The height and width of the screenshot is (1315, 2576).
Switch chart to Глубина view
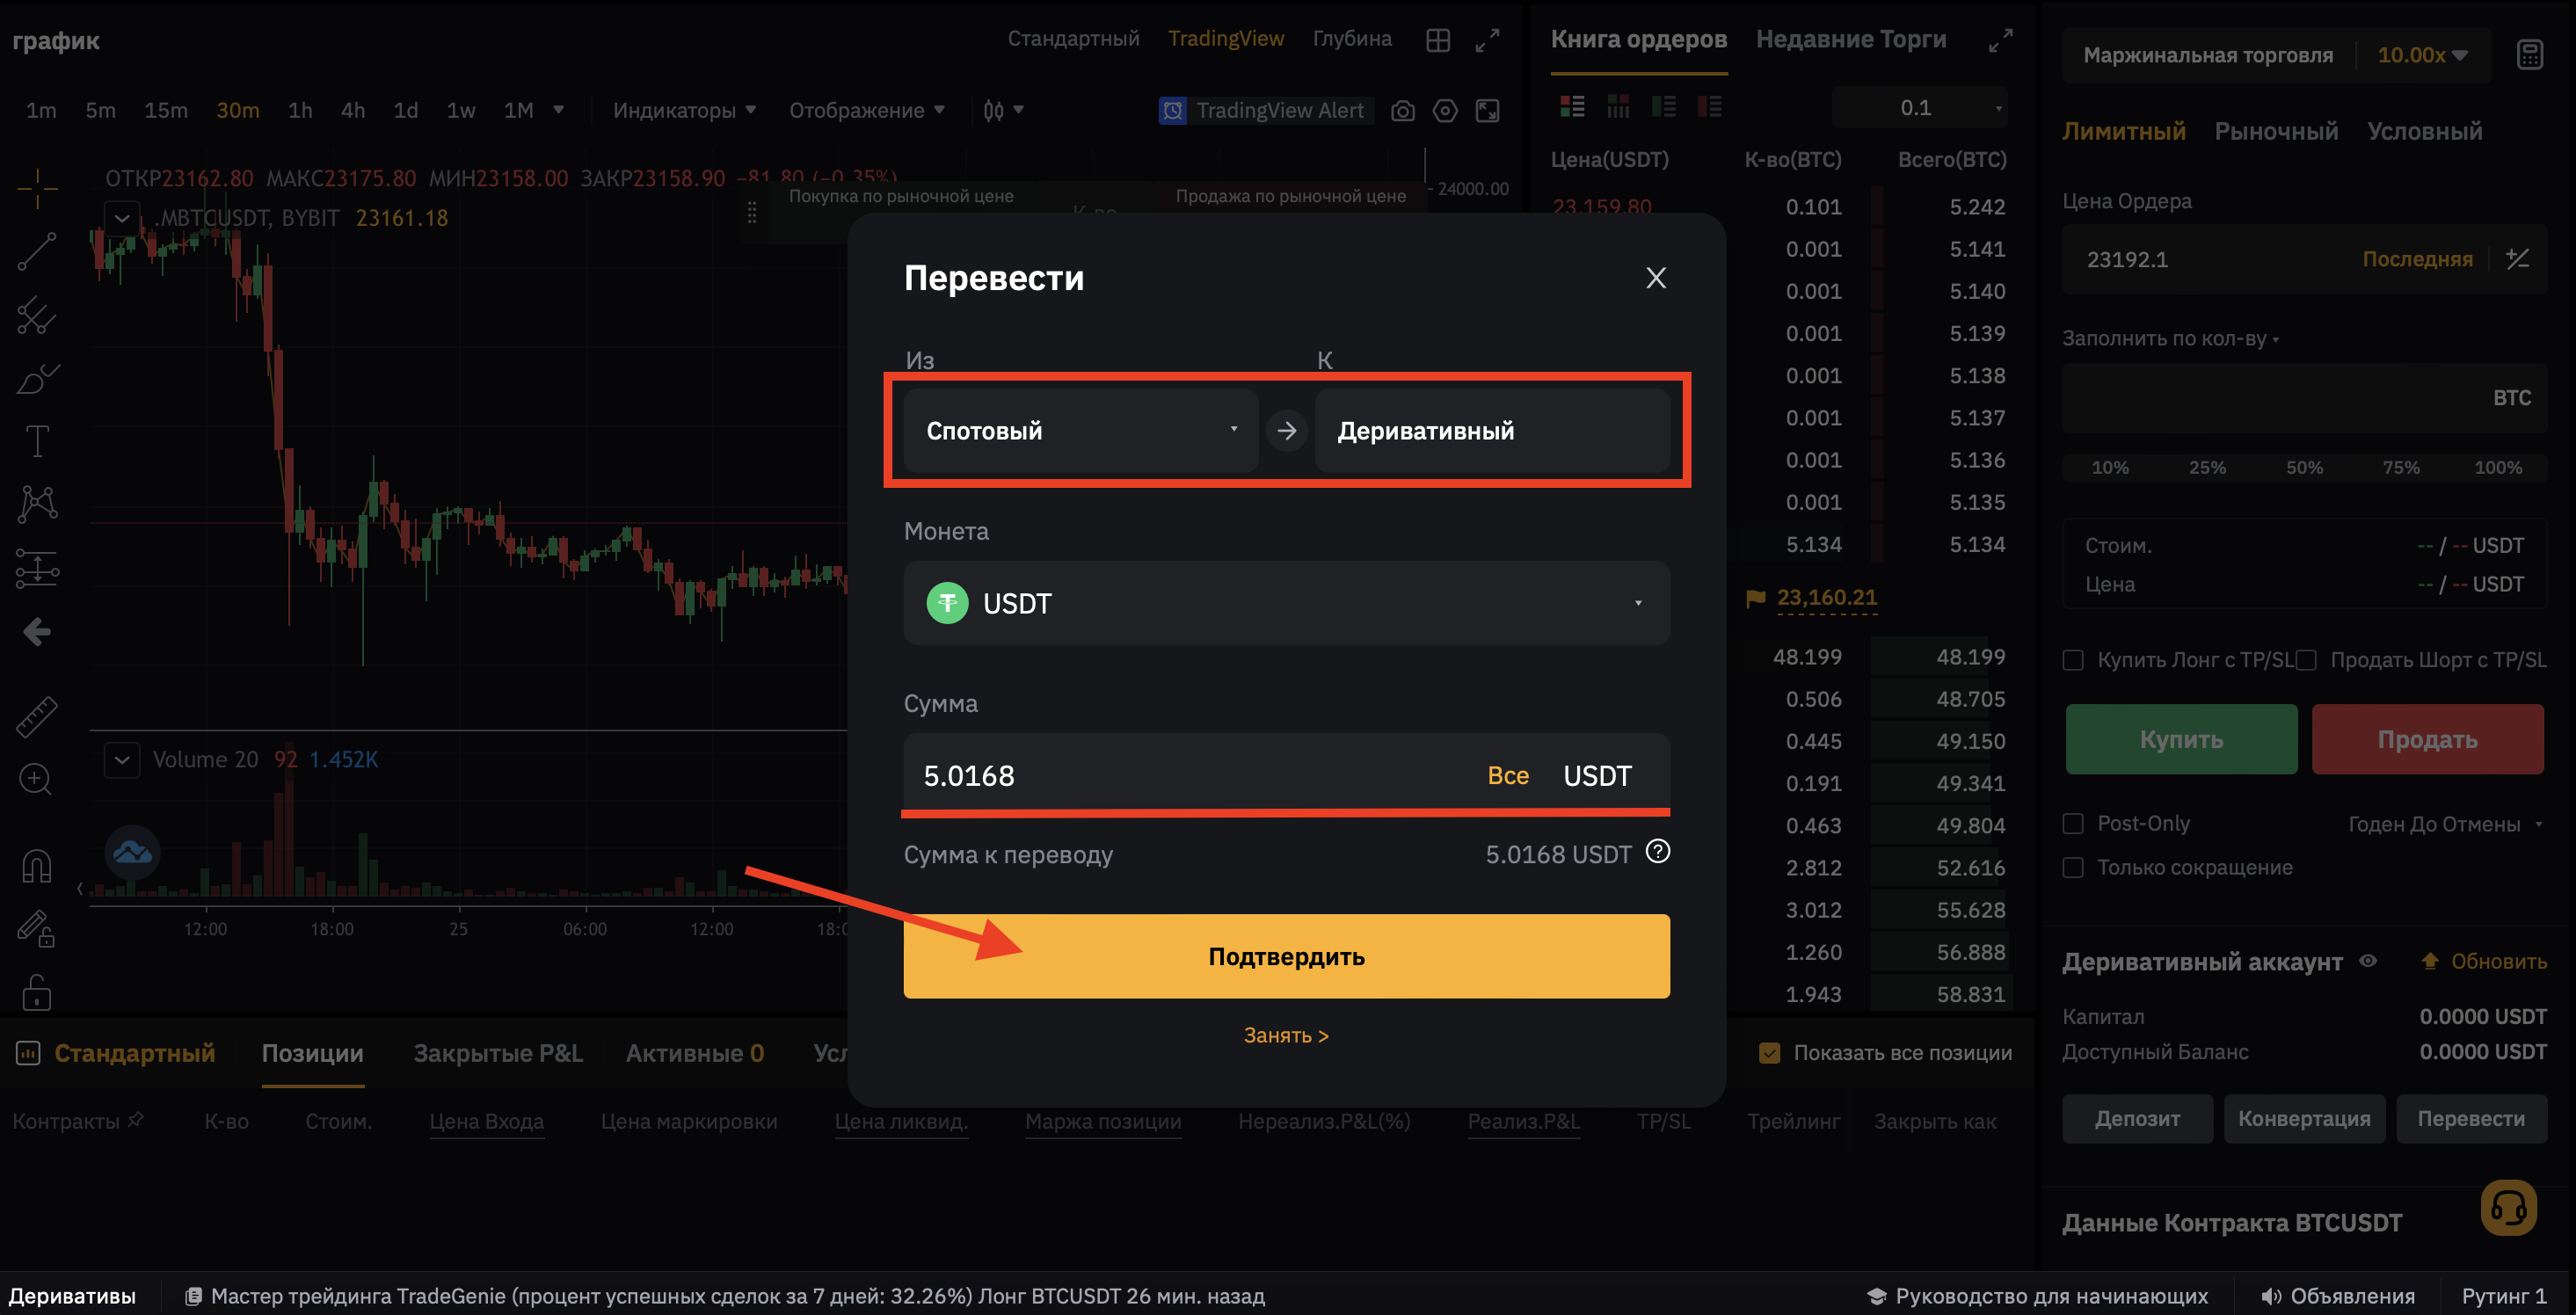1352,38
